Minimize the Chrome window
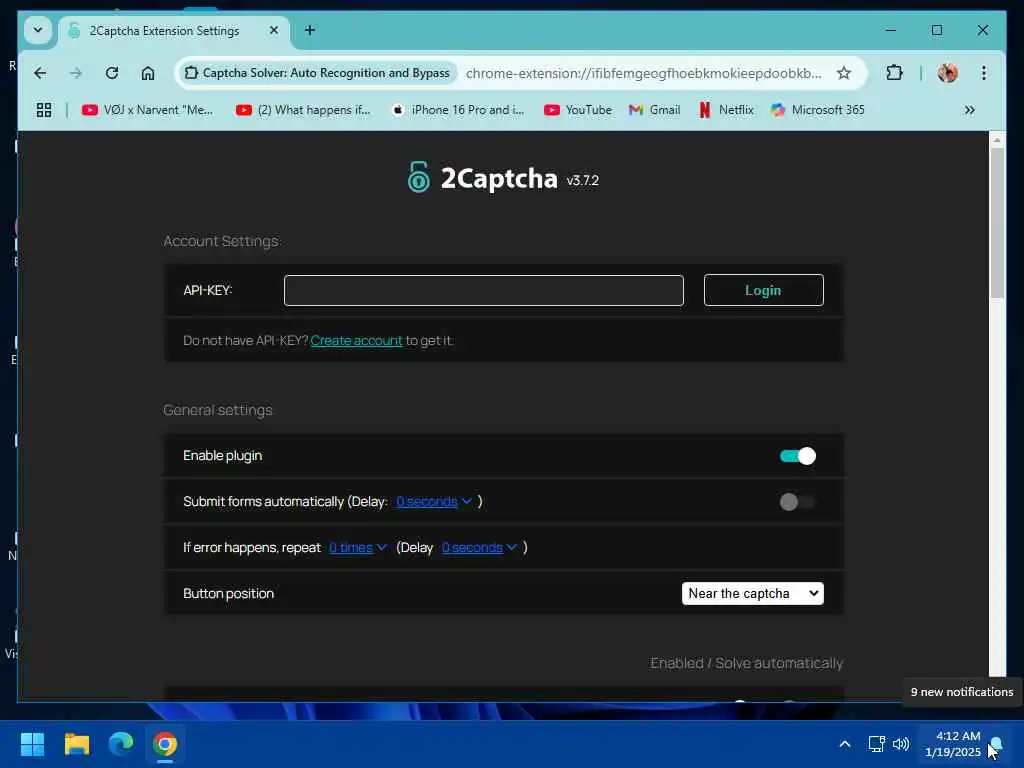 pos(890,30)
